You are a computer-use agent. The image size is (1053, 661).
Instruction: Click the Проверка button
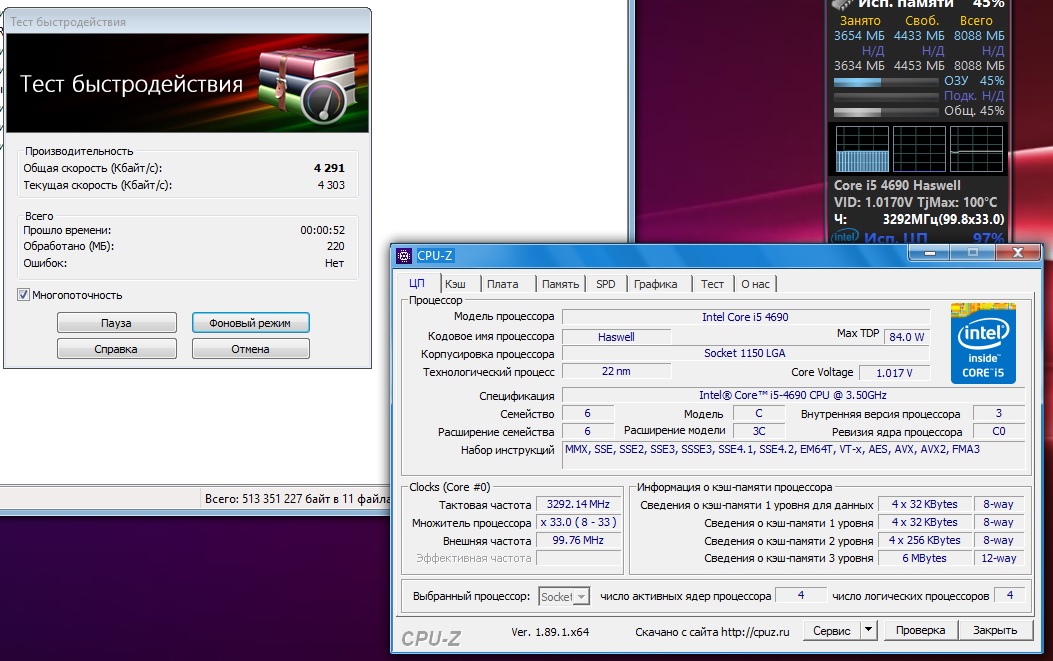[920, 630]
